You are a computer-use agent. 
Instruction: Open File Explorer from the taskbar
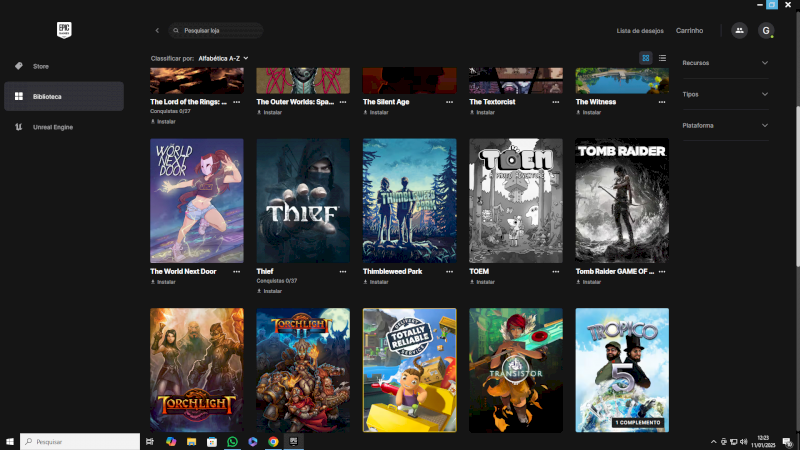pos(191,441)
